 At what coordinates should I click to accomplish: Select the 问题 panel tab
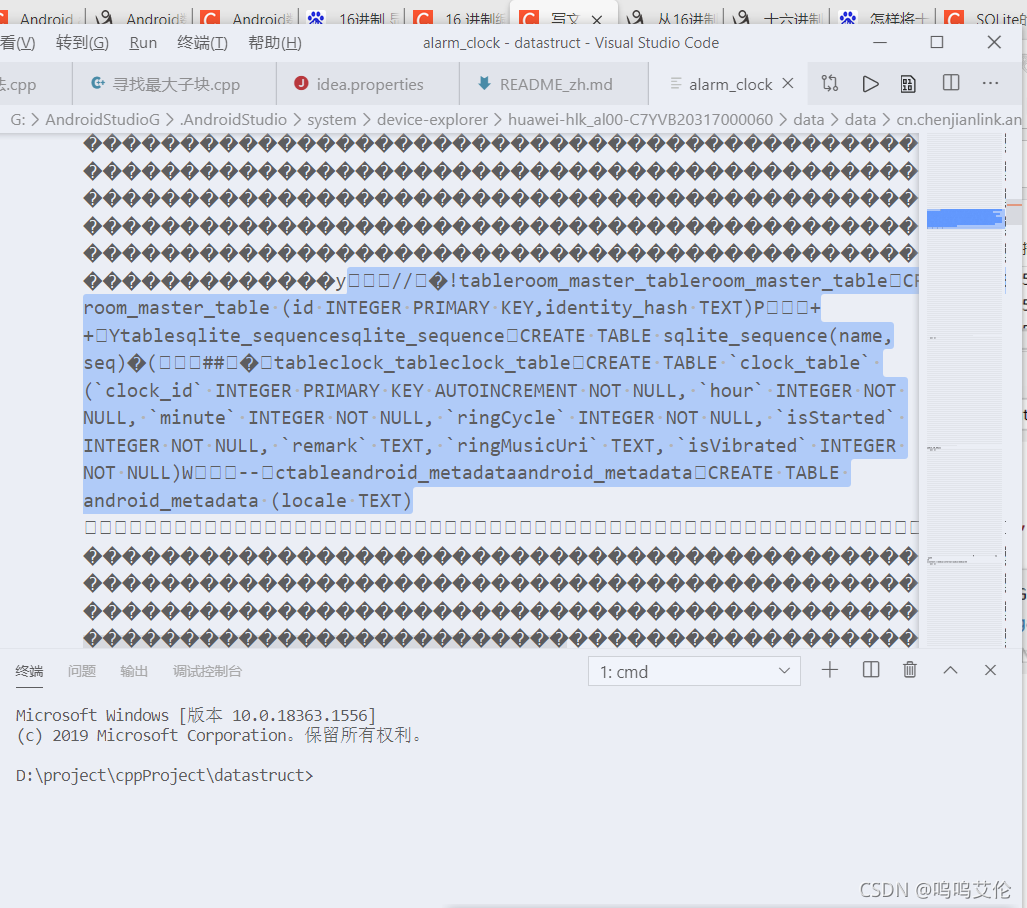pos(82,671)
